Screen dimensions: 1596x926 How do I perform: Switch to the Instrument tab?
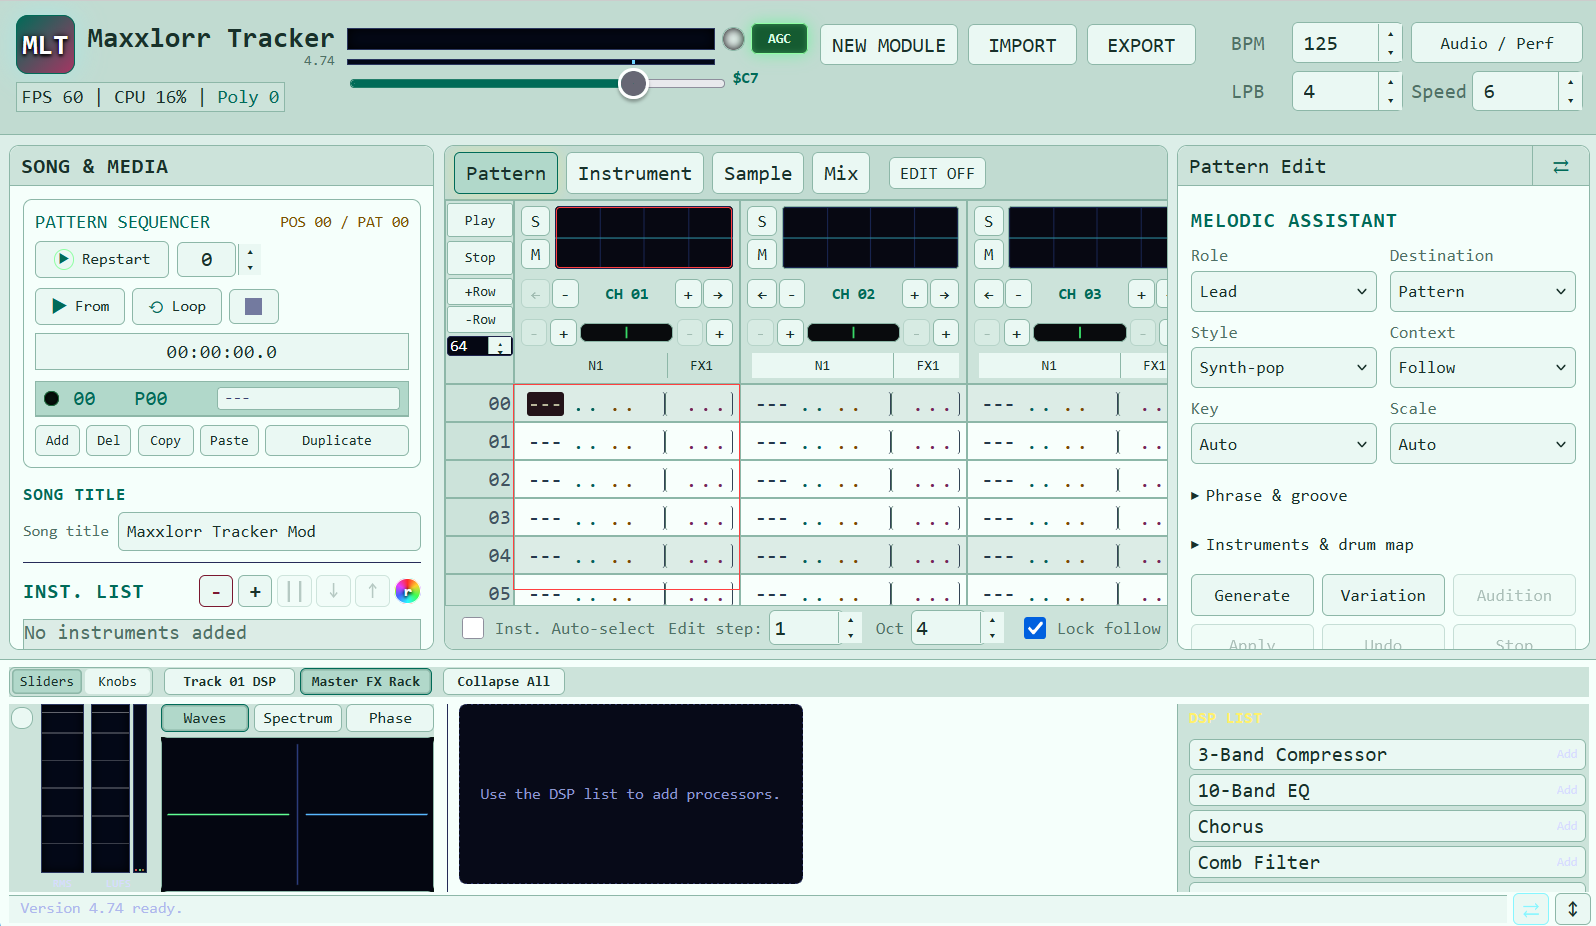pyautogui.click(x=635, y=173)
